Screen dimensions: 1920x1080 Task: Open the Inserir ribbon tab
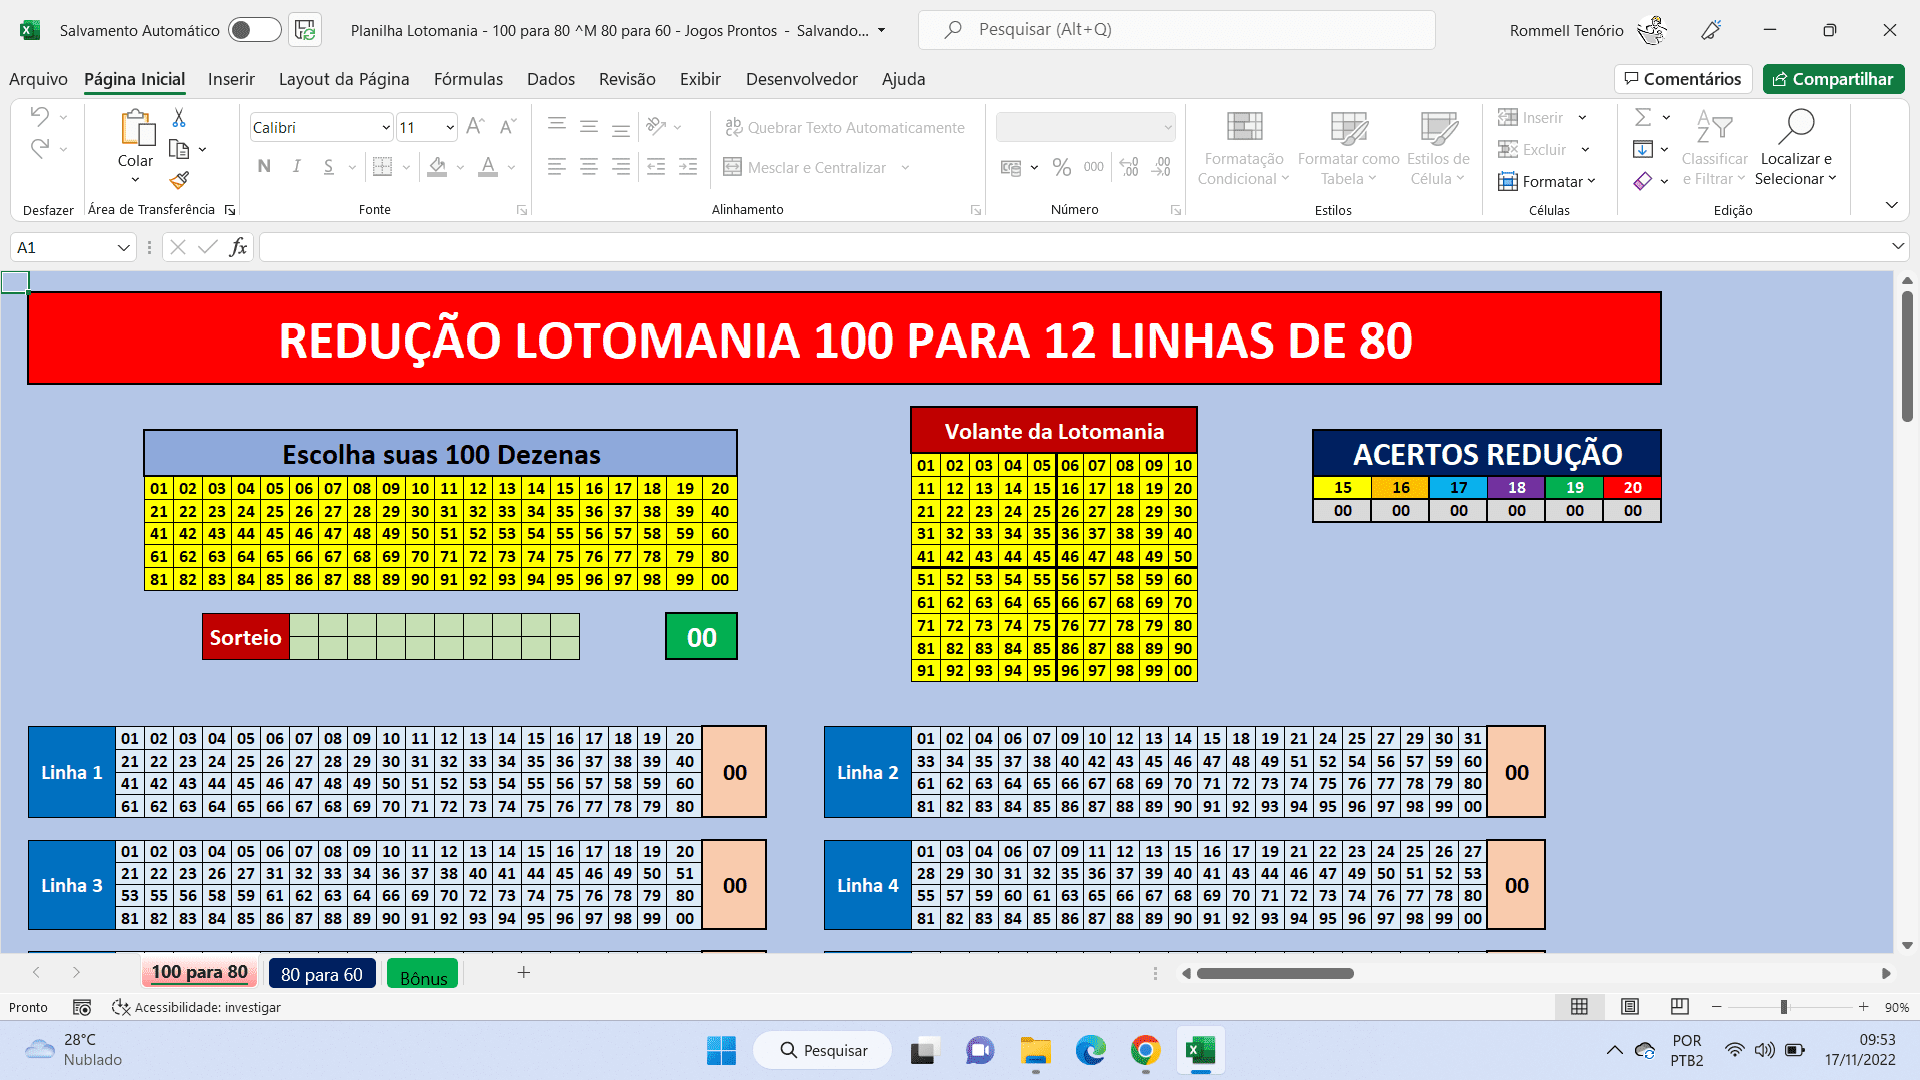[x=231, y=79]
